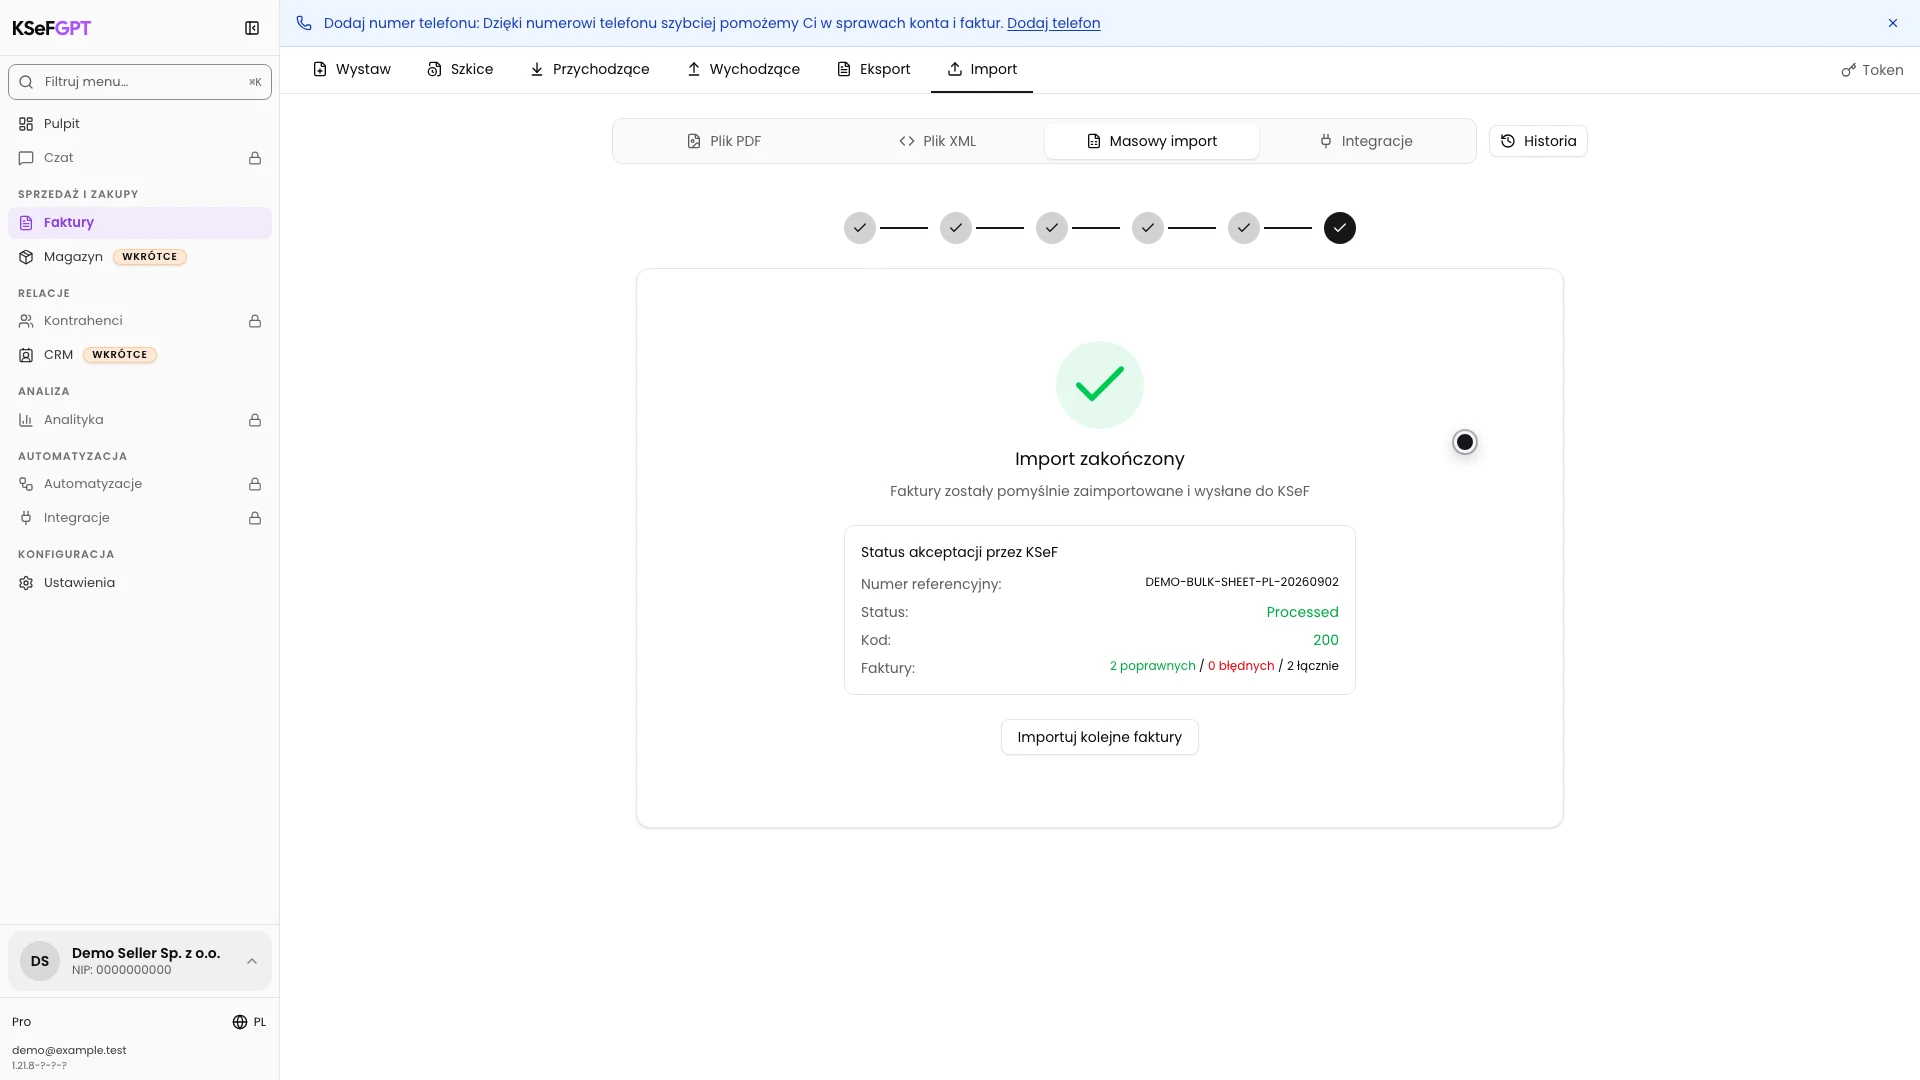Change language via the PL globe

pos(249,1022)
